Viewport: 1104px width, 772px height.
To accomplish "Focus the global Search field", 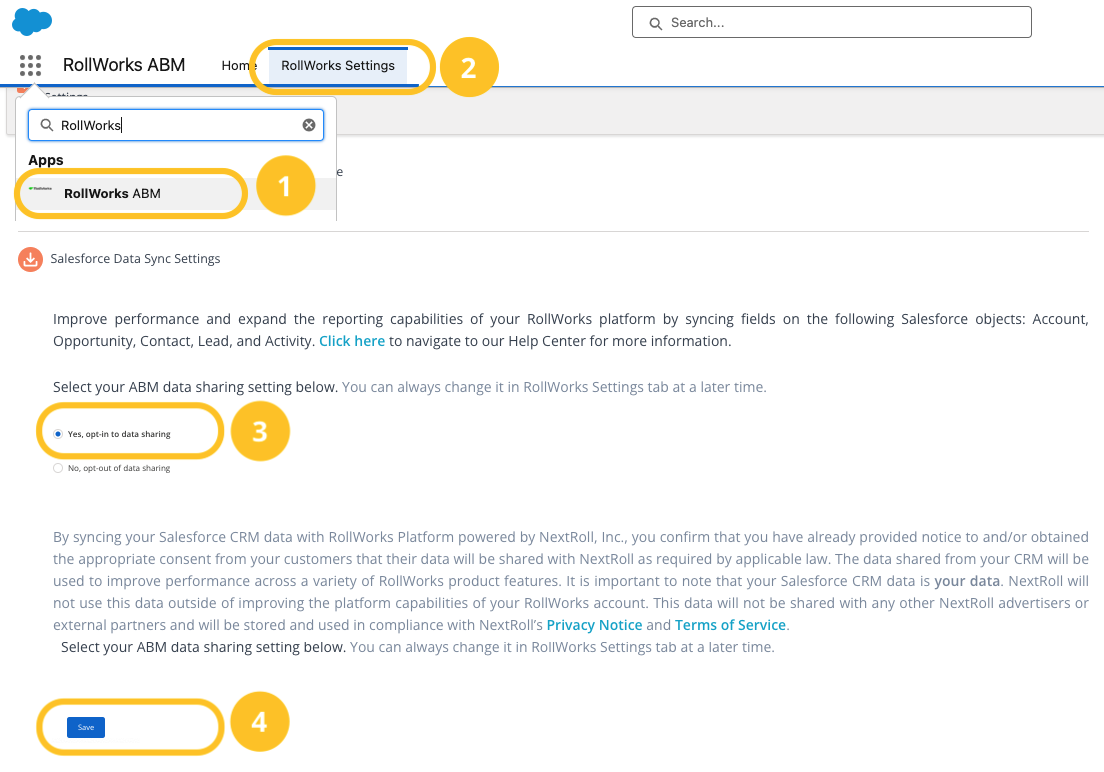I will (x=840, y=23).
